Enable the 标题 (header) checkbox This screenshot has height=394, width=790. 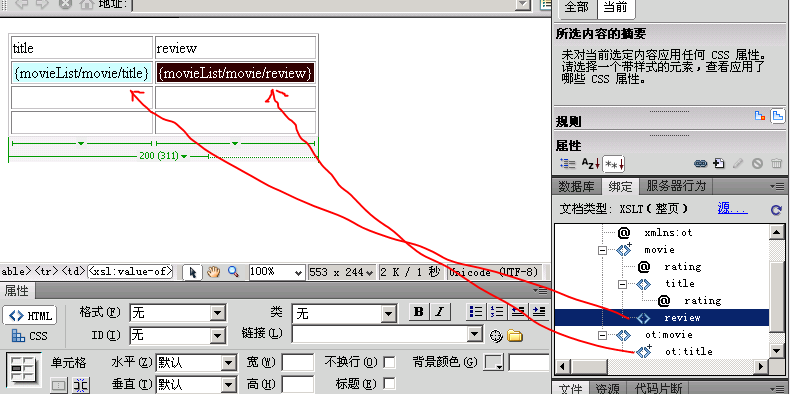(389, 383)
